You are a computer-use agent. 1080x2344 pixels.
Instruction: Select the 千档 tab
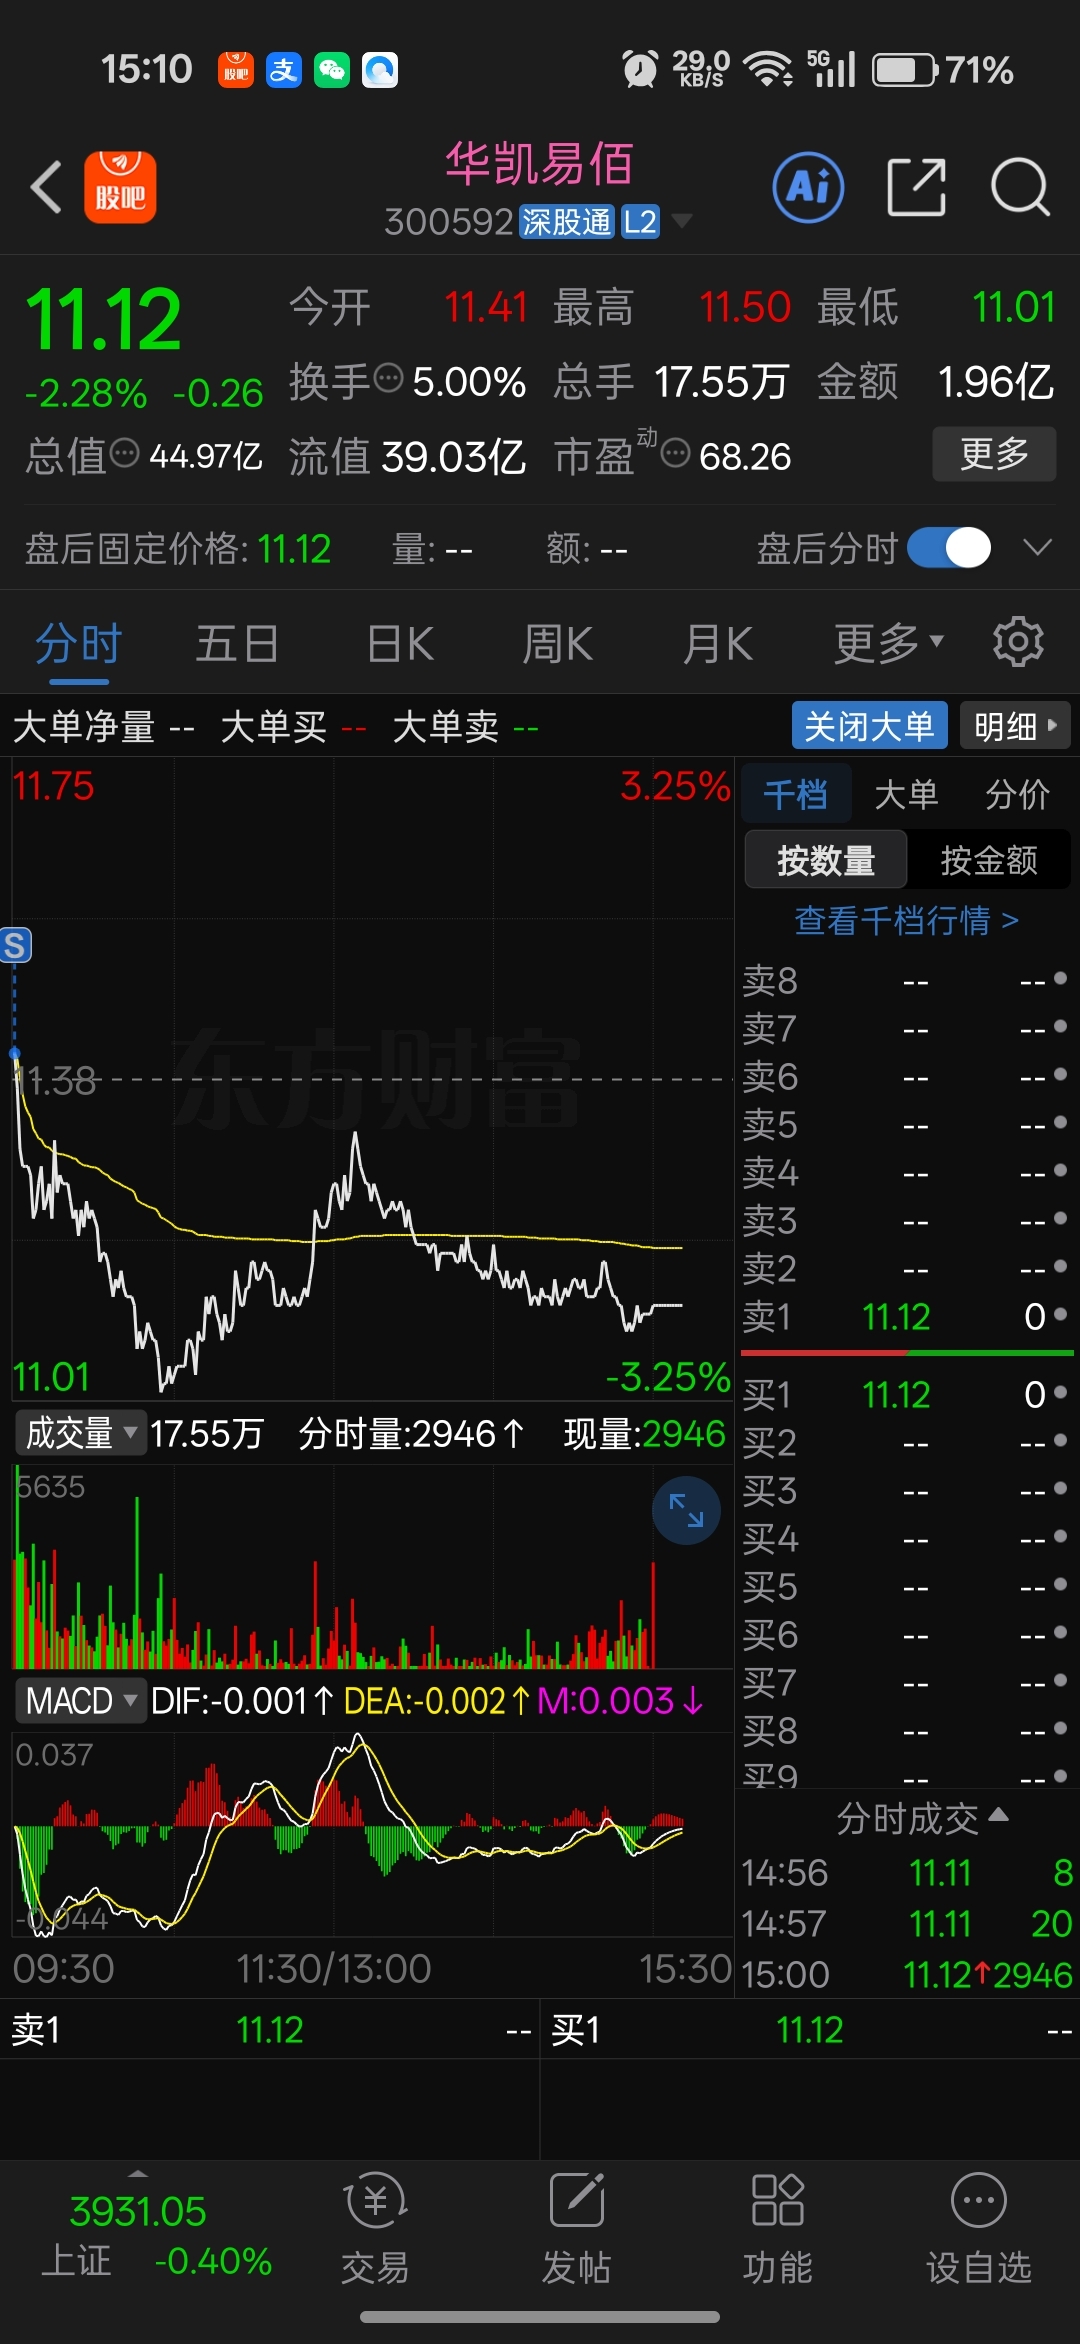(x=796, y=794)
